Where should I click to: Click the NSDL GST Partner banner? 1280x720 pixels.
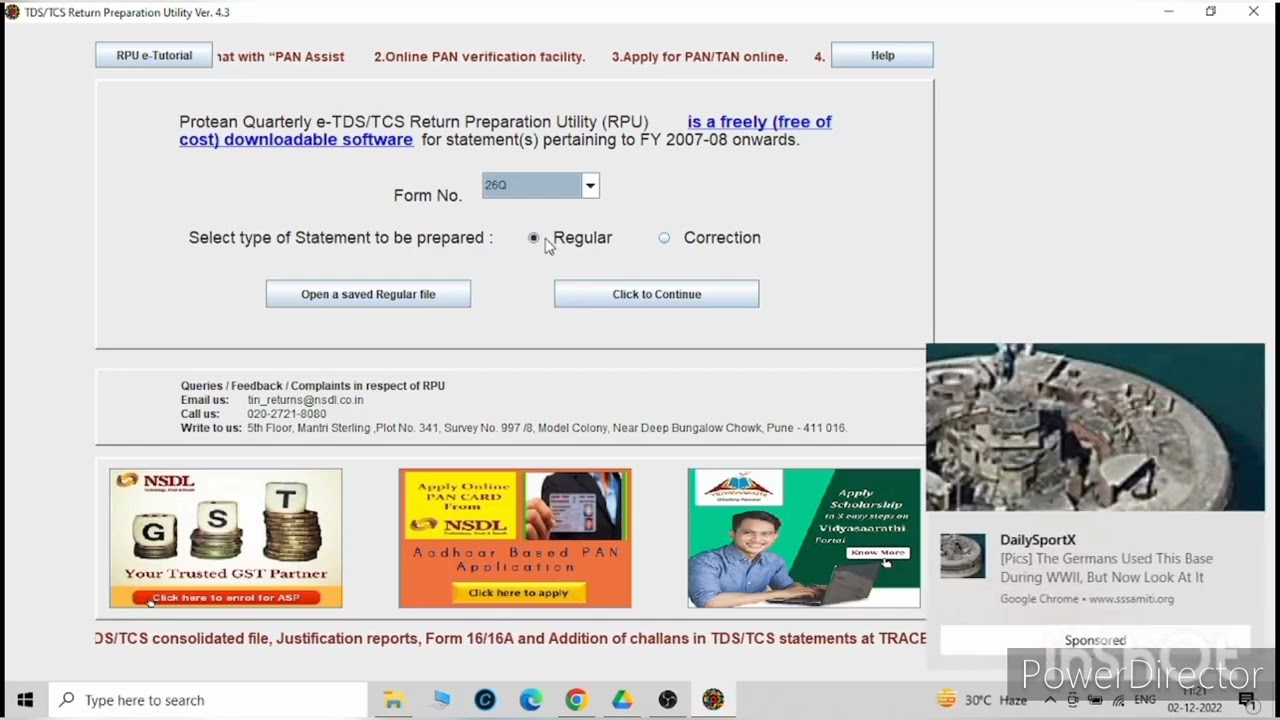pyautogui.click(x=226, y=538)
